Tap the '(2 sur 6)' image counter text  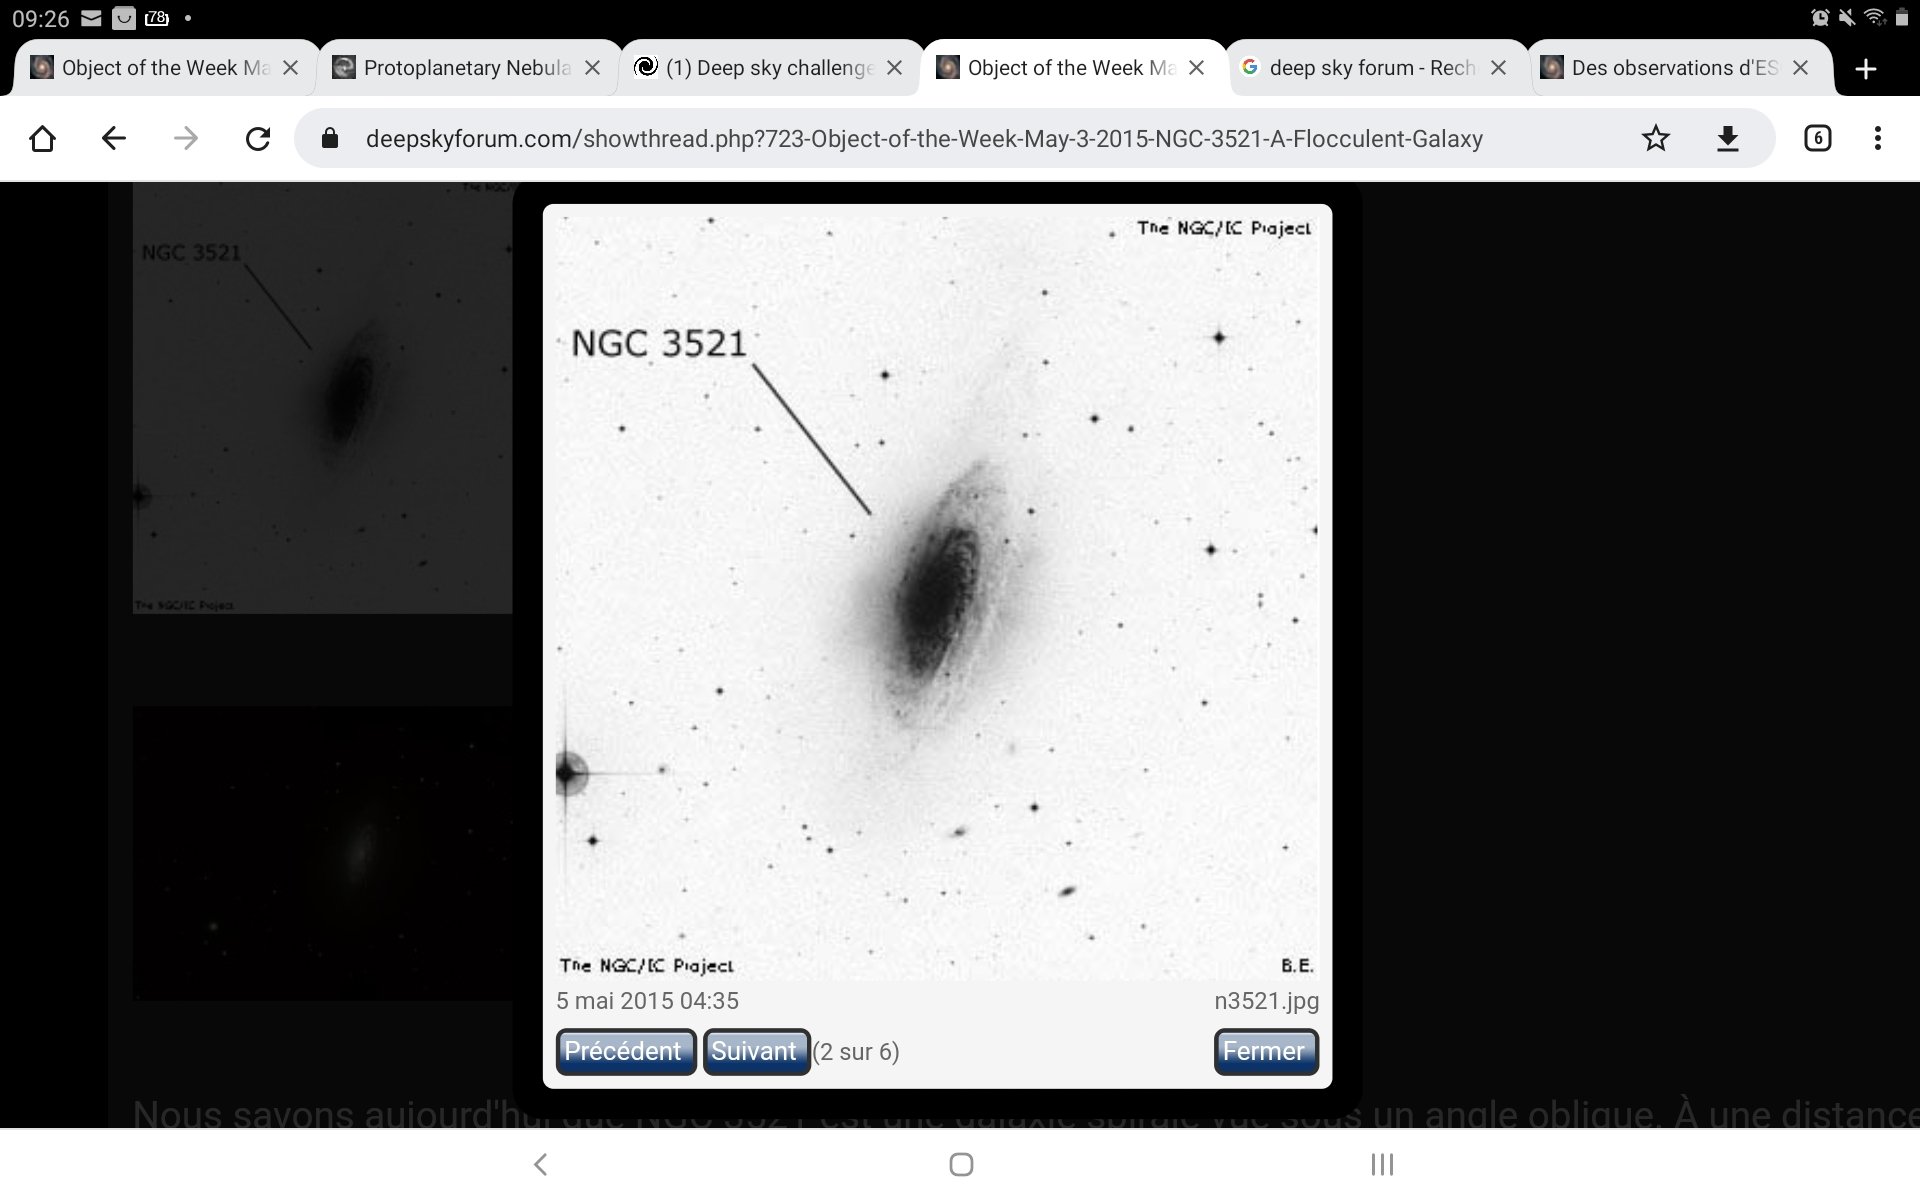click(856, 1052)
